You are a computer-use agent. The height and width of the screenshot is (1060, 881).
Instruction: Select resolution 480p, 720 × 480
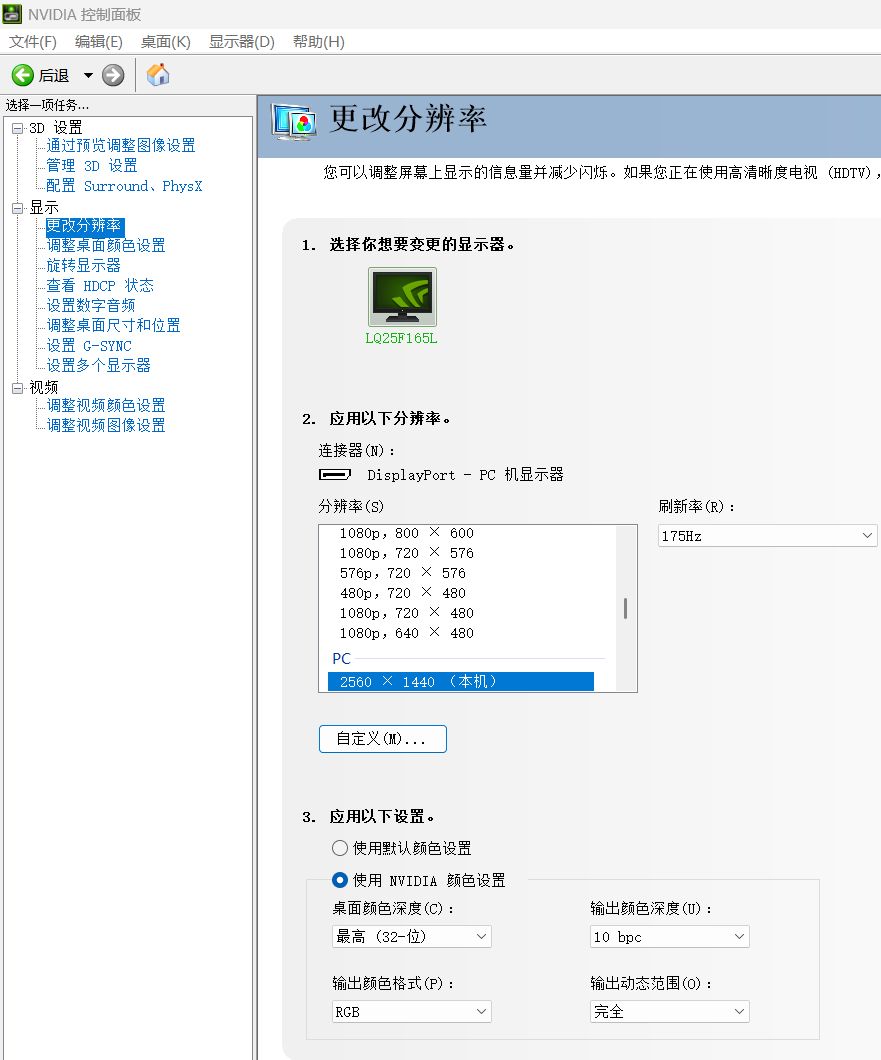402,593
